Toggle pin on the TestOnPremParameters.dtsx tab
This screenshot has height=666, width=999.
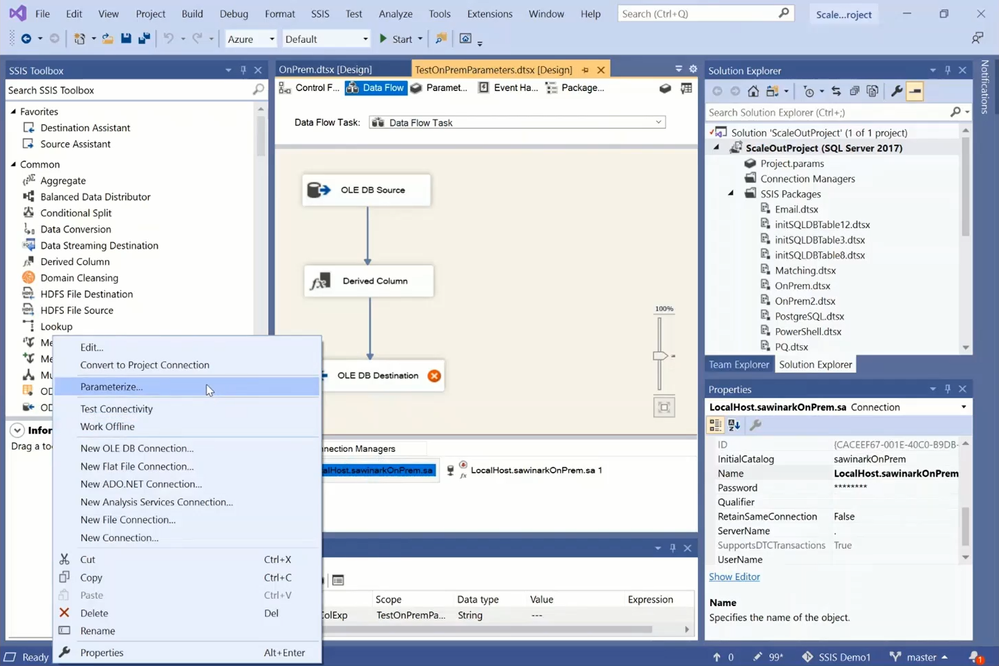(585, 69)
